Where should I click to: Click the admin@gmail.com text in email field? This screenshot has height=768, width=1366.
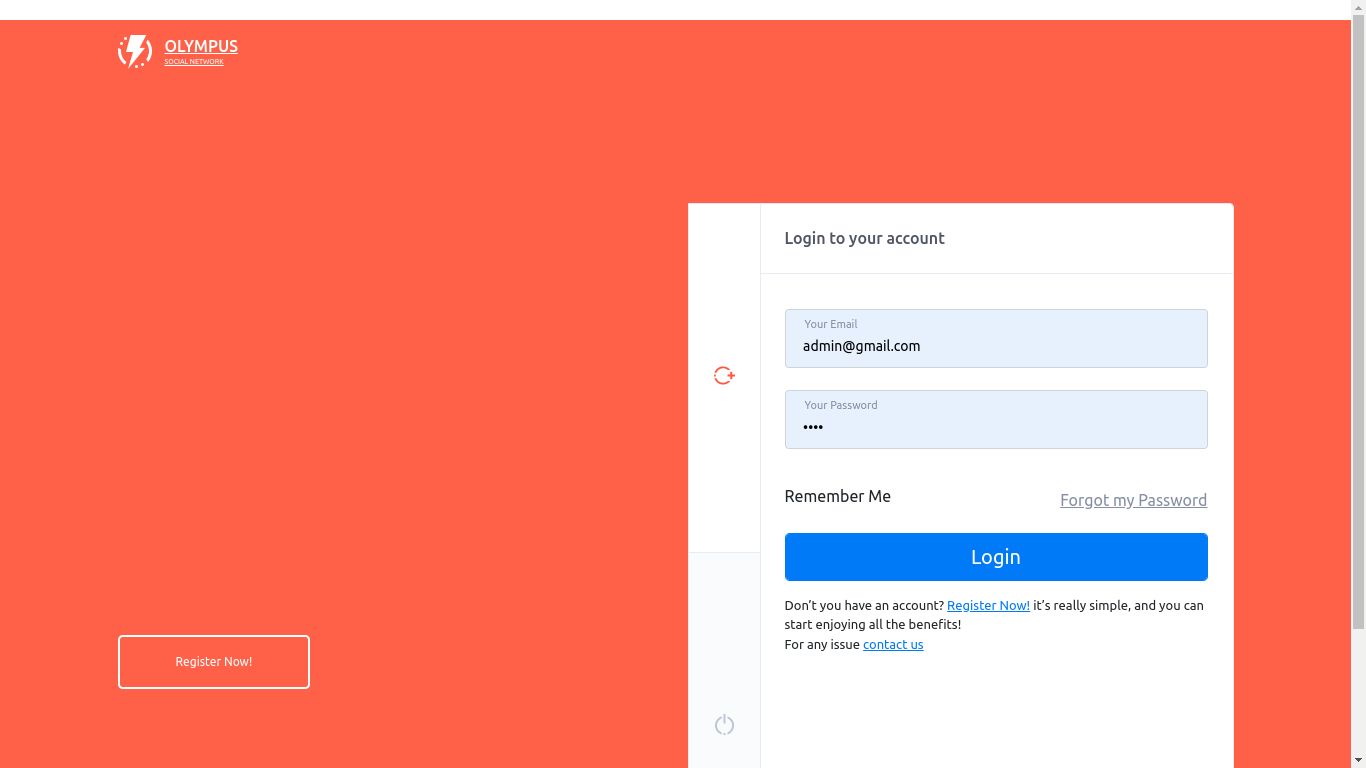[x=861, y=346]
